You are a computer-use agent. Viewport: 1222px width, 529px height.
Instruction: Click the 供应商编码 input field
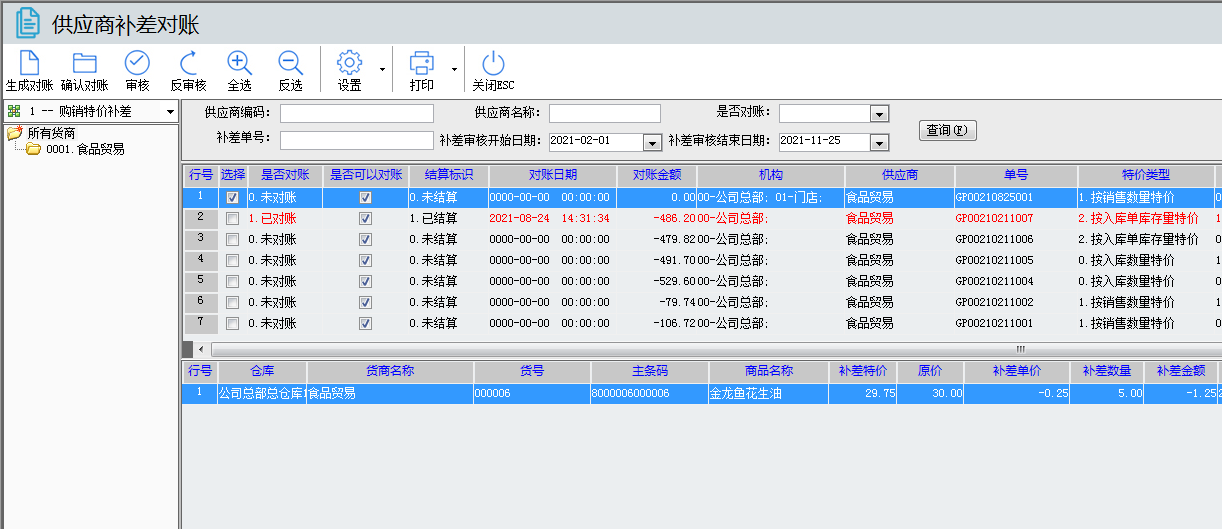(x=357, y=114)
